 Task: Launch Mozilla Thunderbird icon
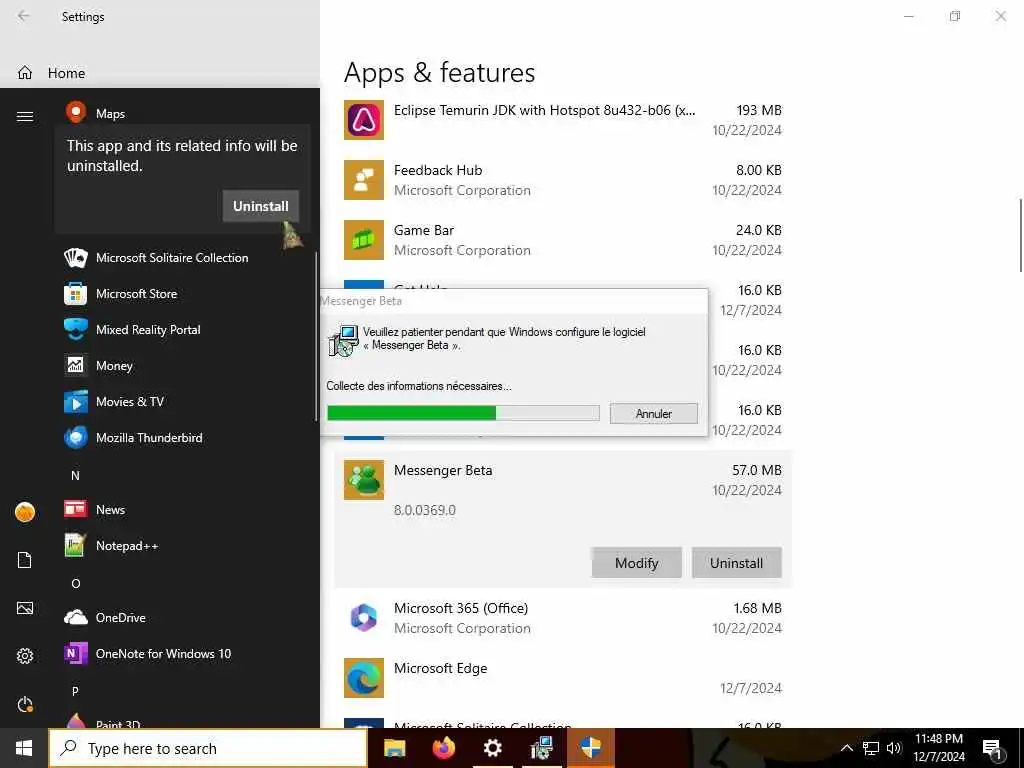[x=76, y=438]
